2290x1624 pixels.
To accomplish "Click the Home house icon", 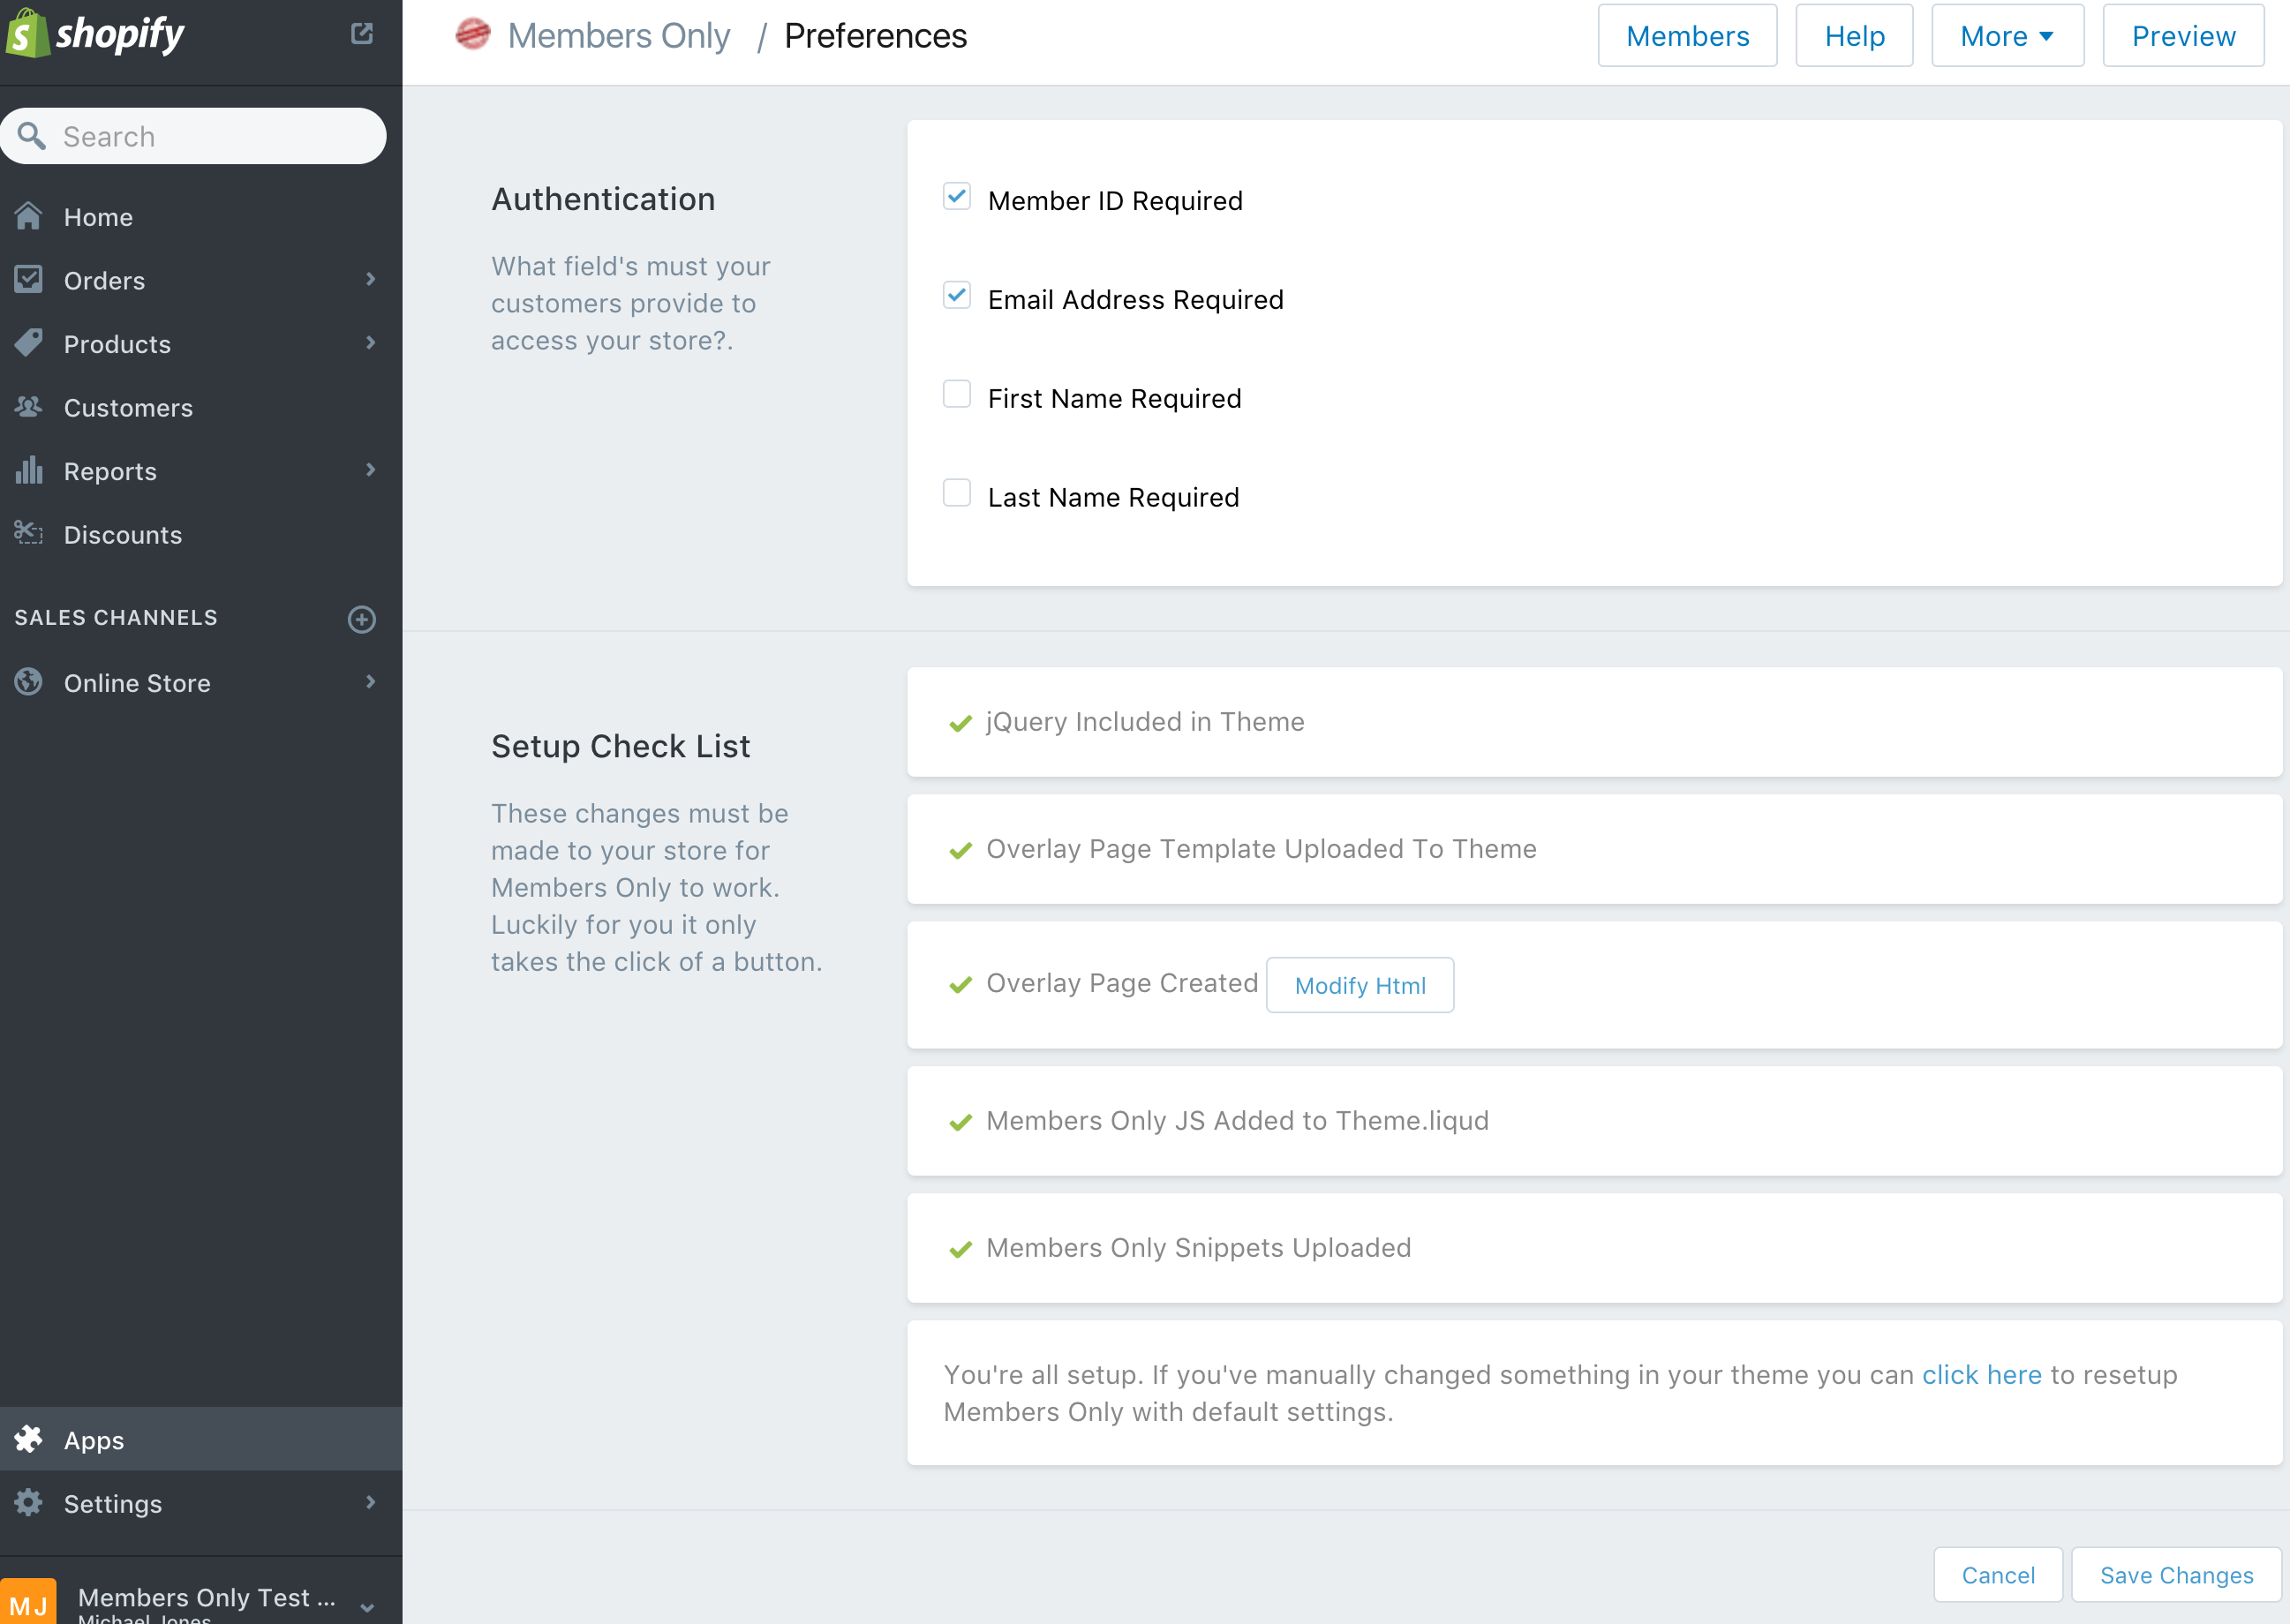I will pyautogui.click(x=28, y=216).
